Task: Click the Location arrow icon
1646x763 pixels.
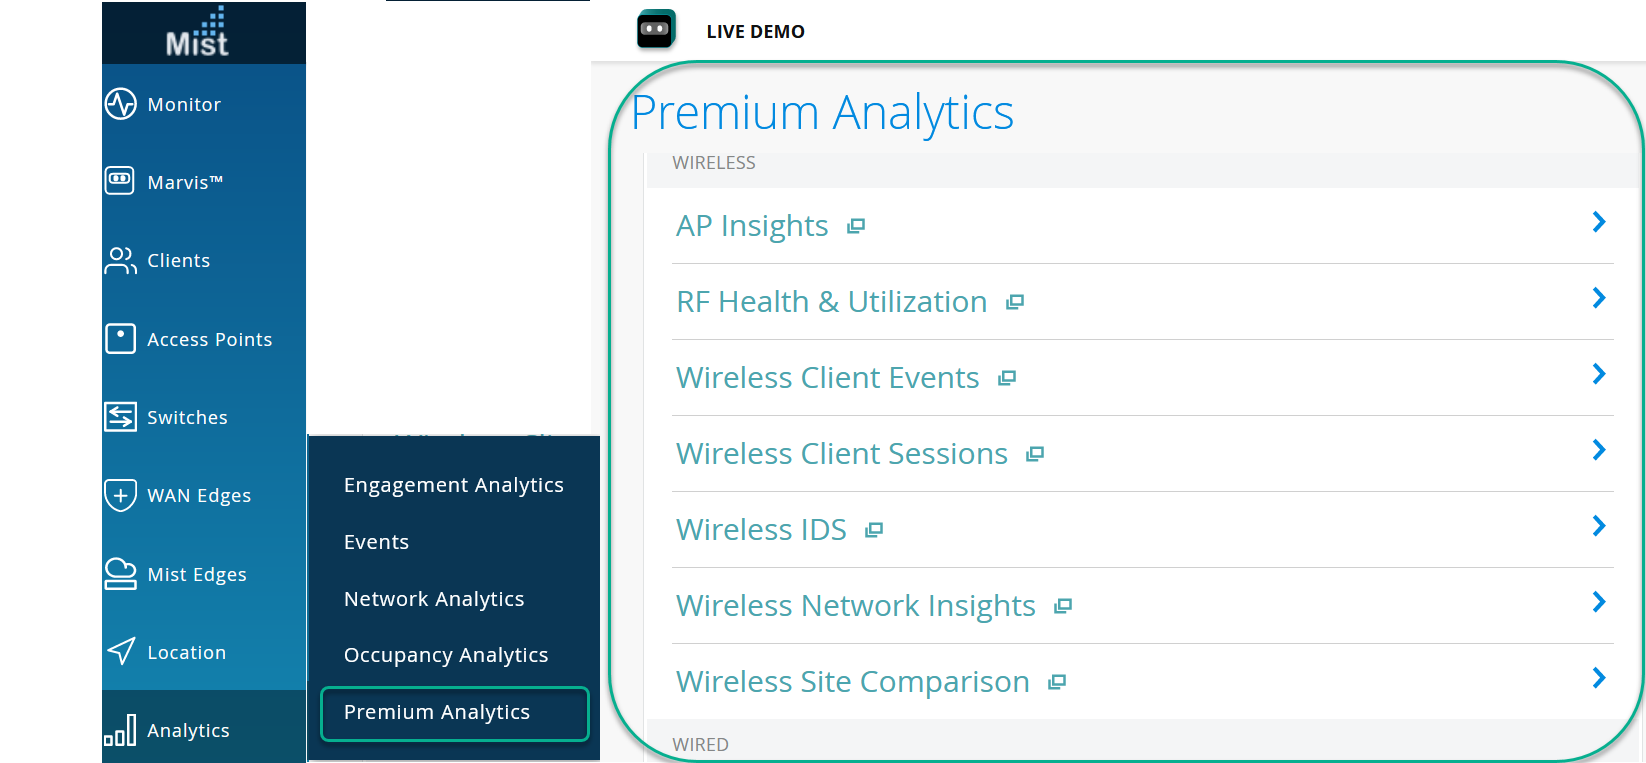Action: click(121, 651)
